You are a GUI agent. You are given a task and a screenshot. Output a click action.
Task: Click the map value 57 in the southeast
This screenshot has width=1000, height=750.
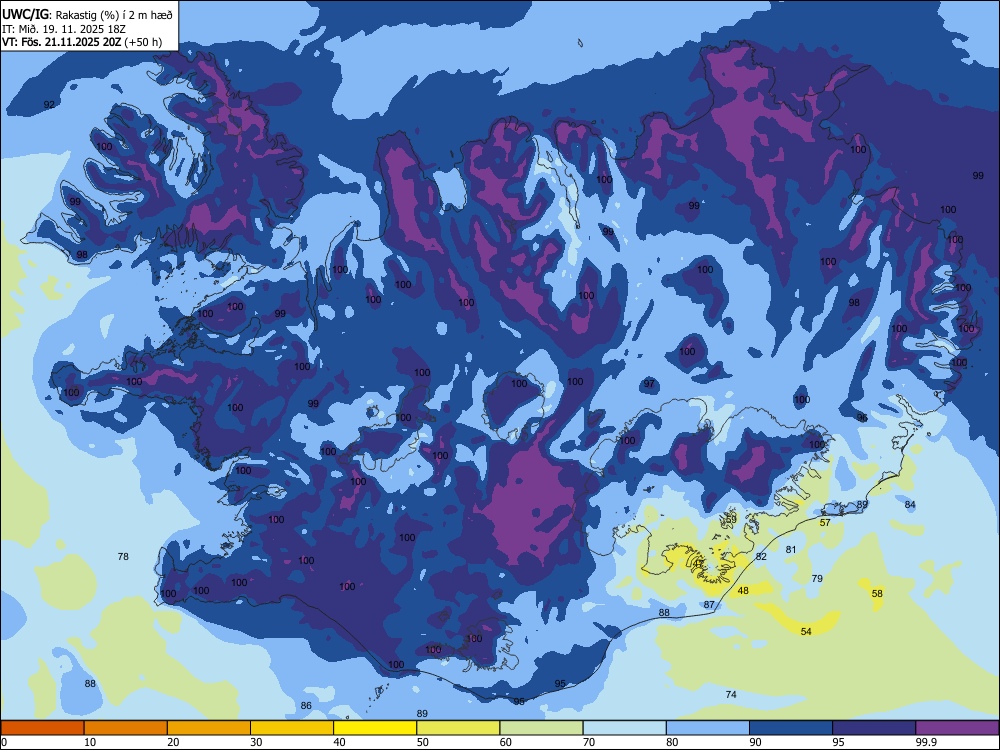click(x=825, y=523)
